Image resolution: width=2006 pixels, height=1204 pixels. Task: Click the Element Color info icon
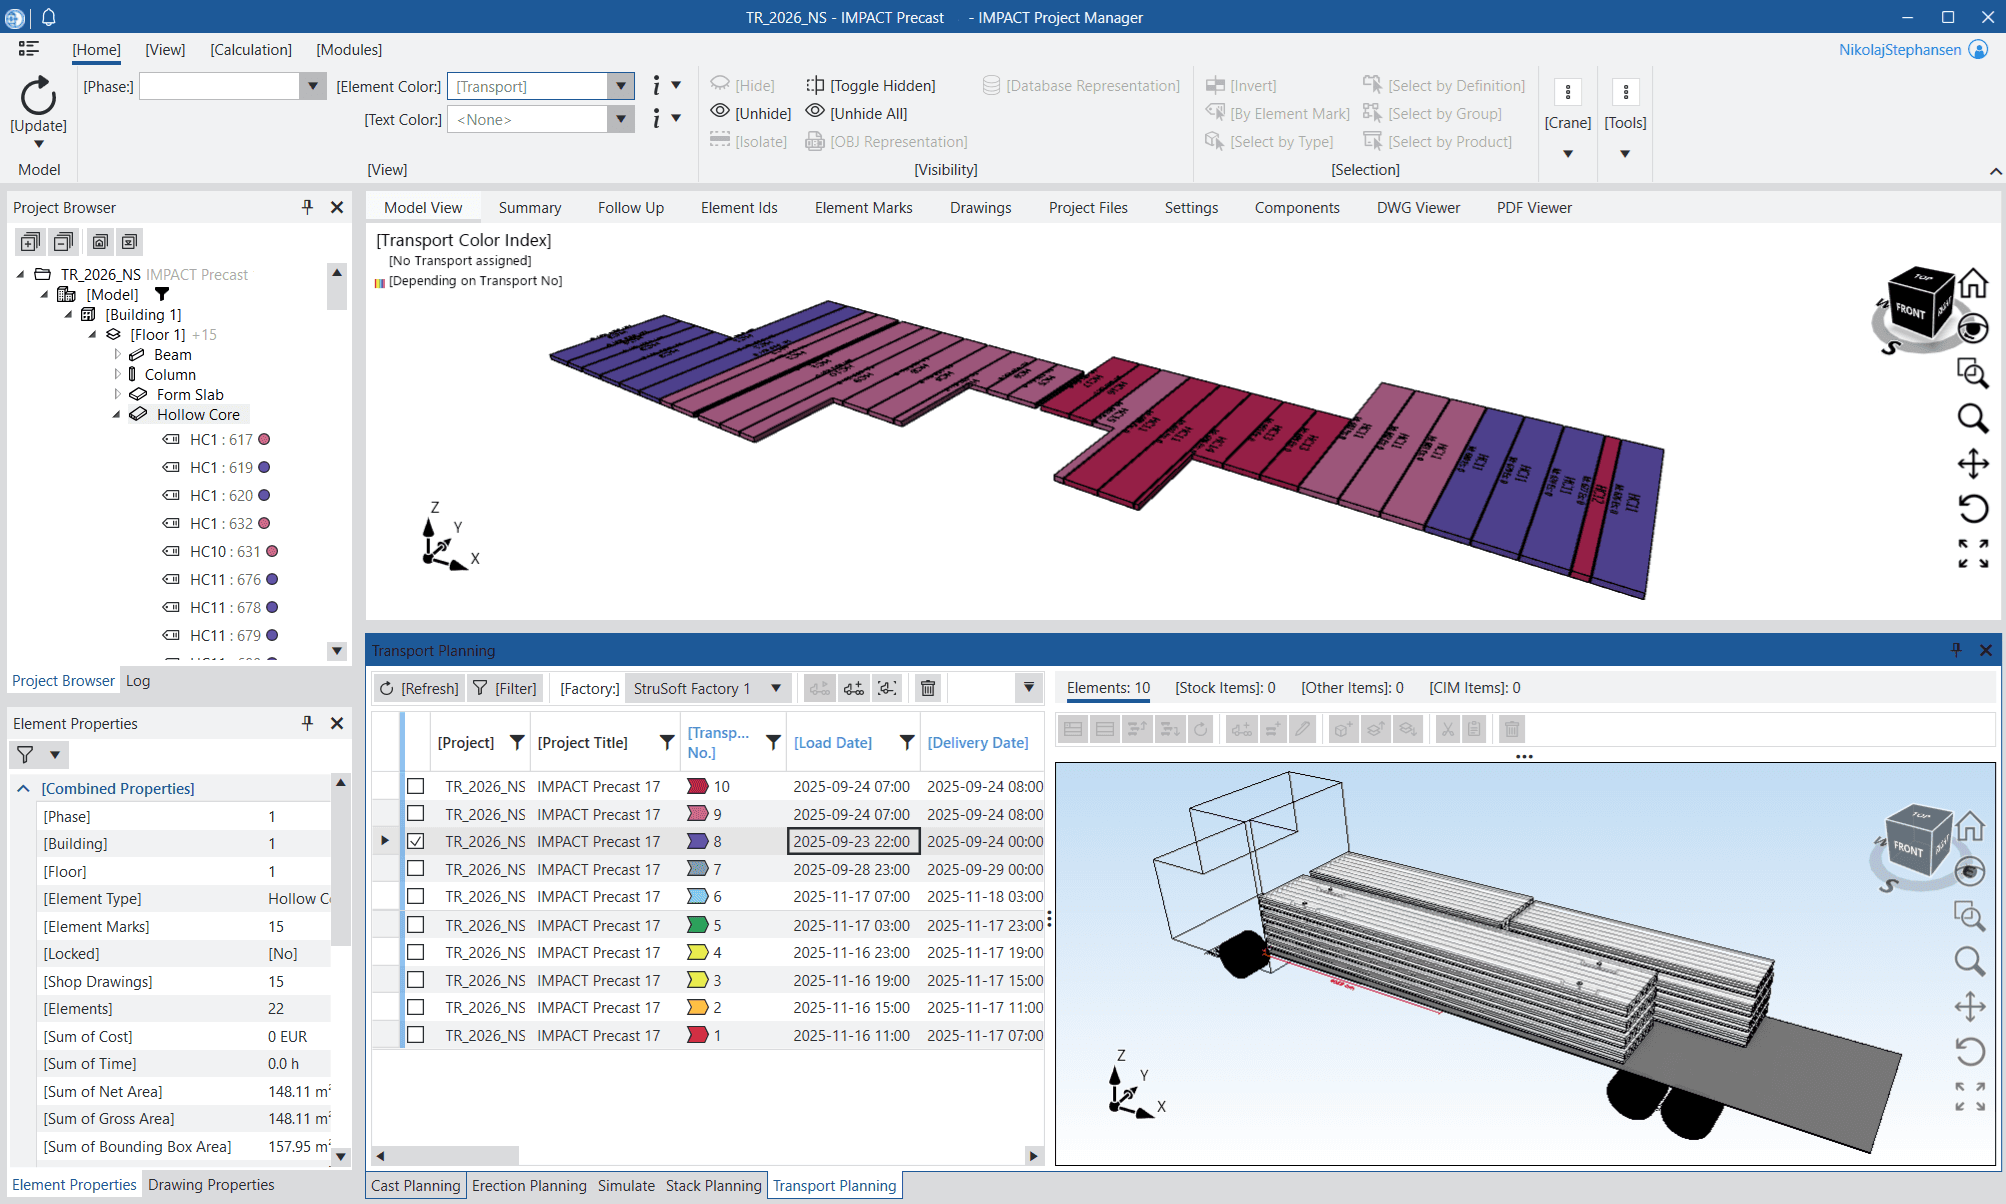click(656, 86)
